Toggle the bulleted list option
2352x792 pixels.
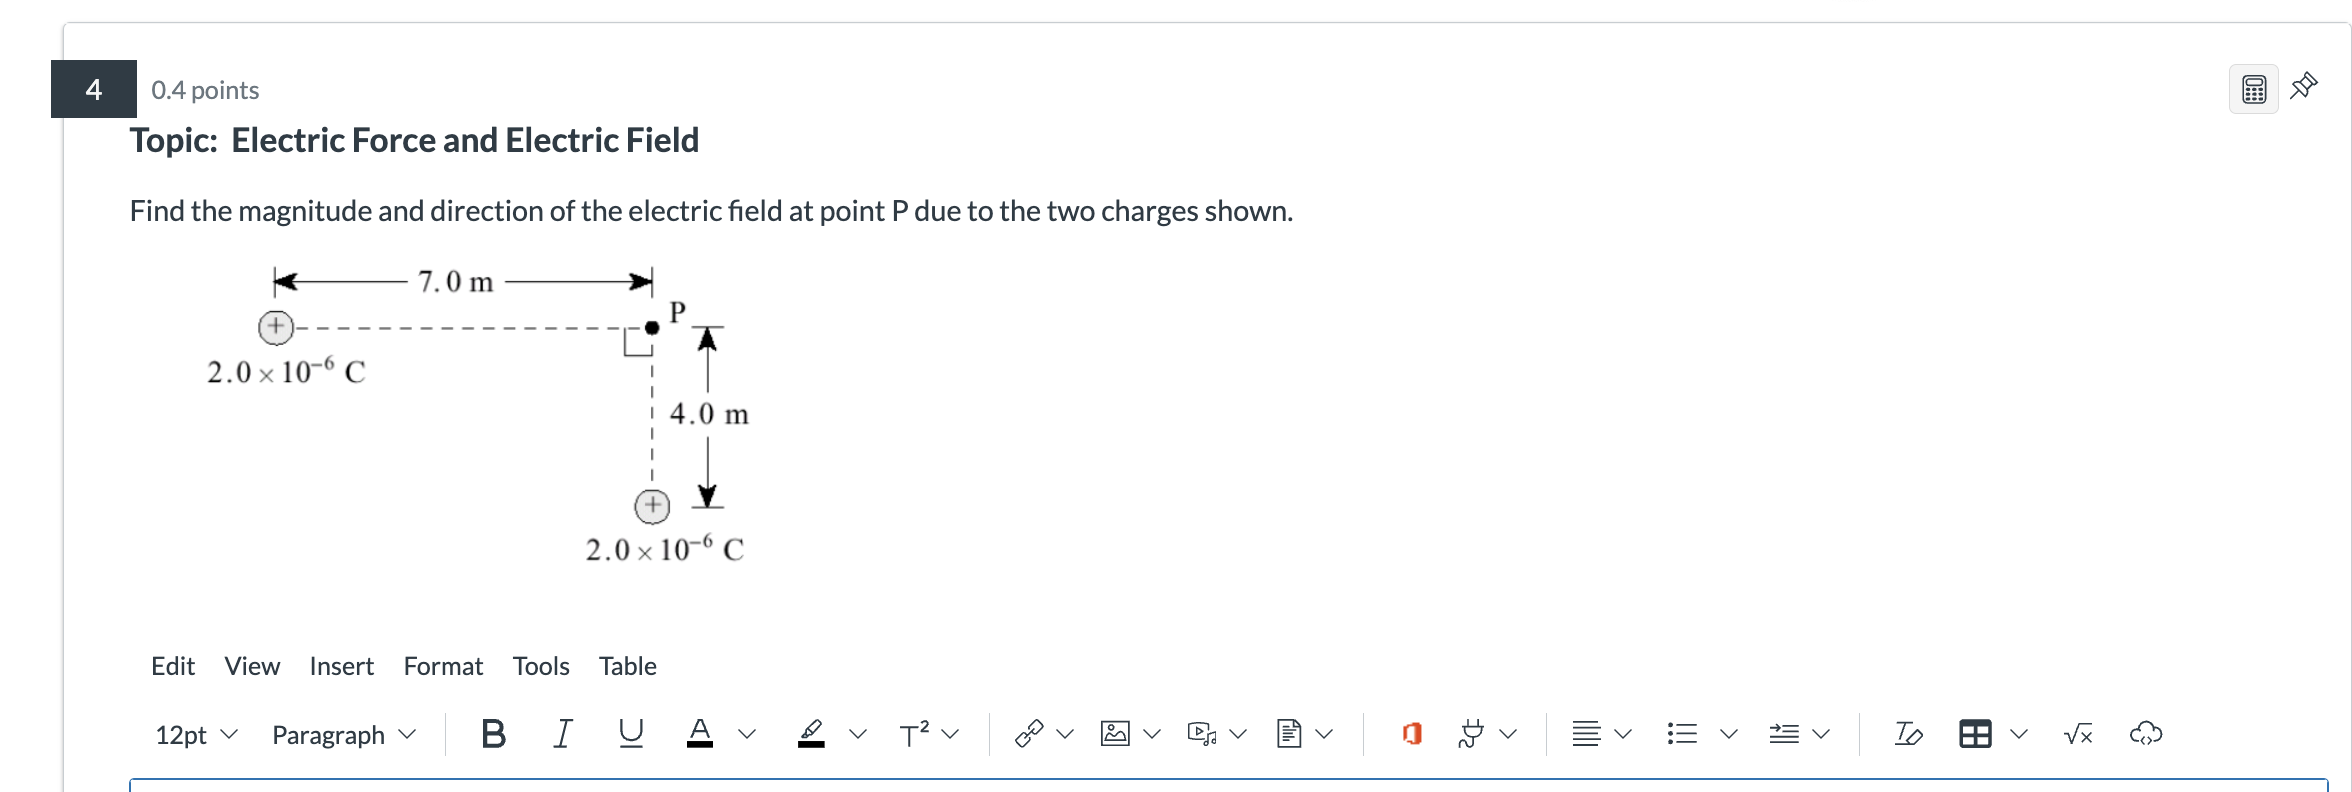point(1681,733)
